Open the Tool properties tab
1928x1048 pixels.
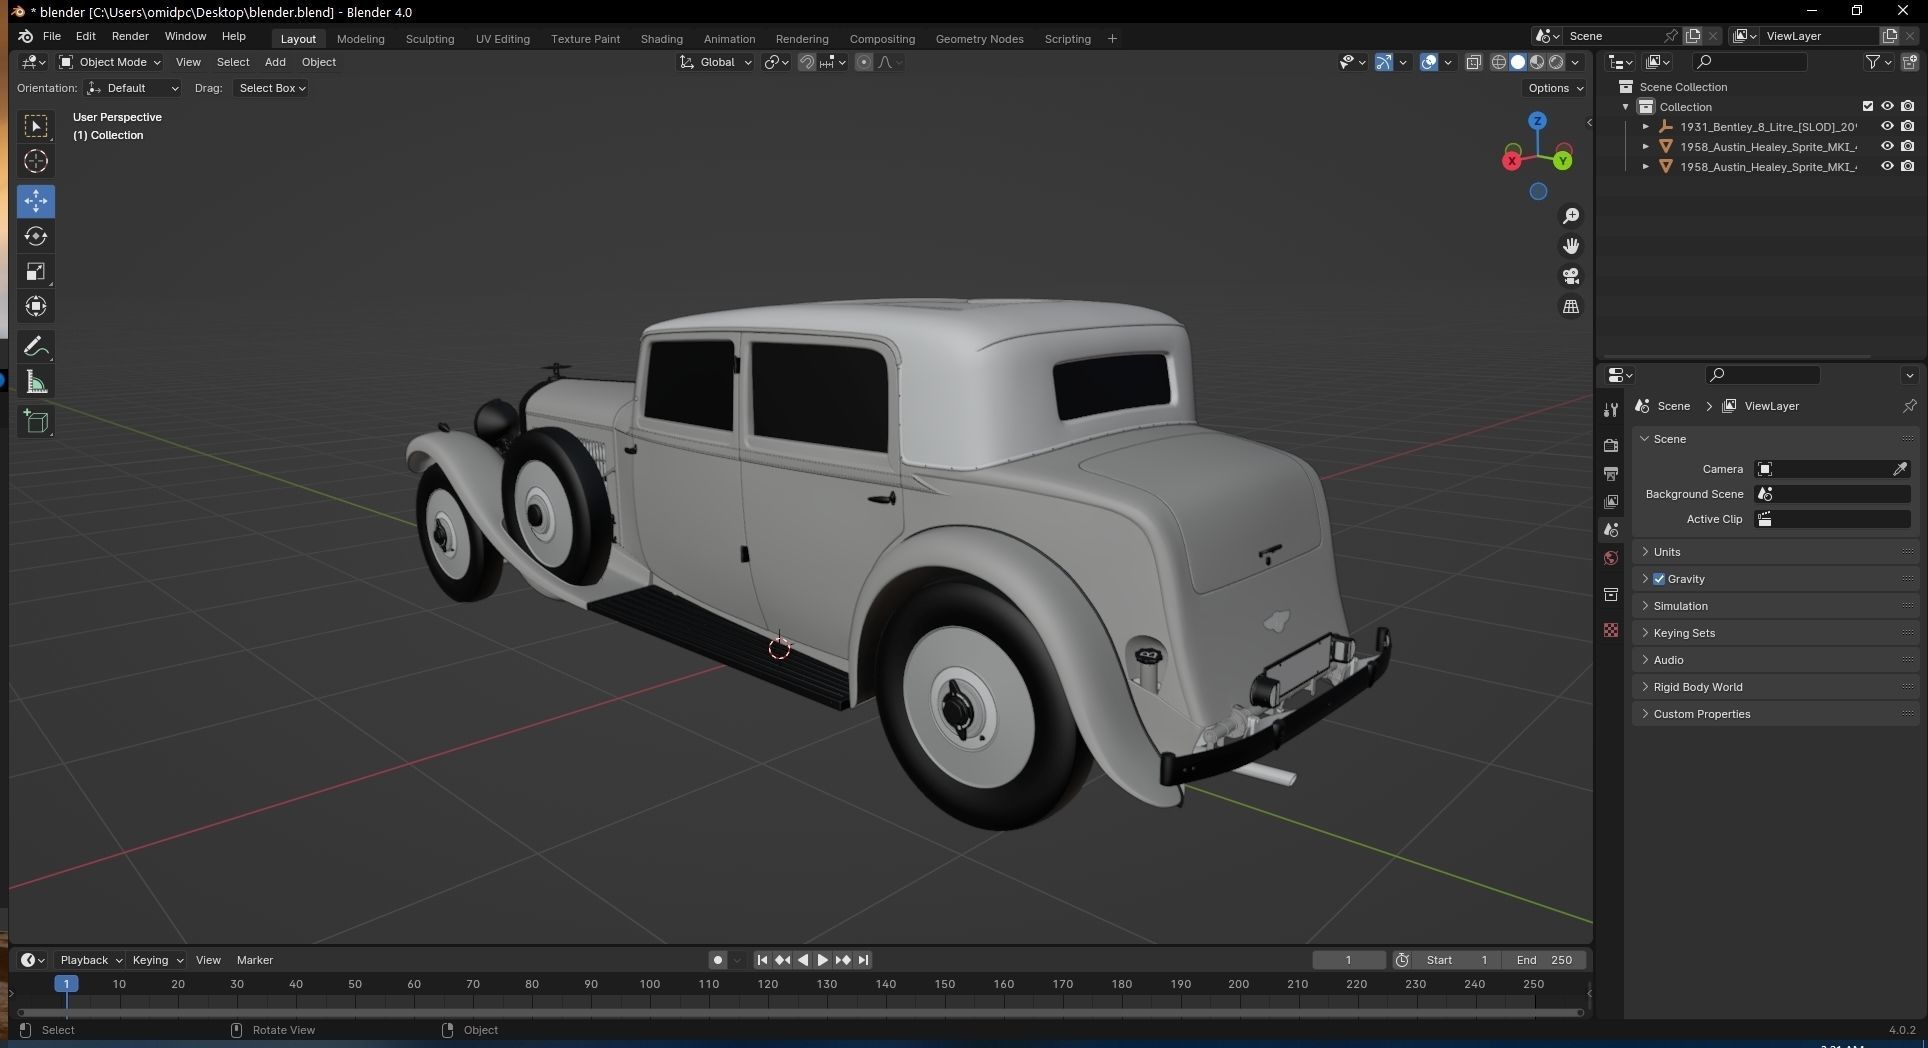(1611, 410)
